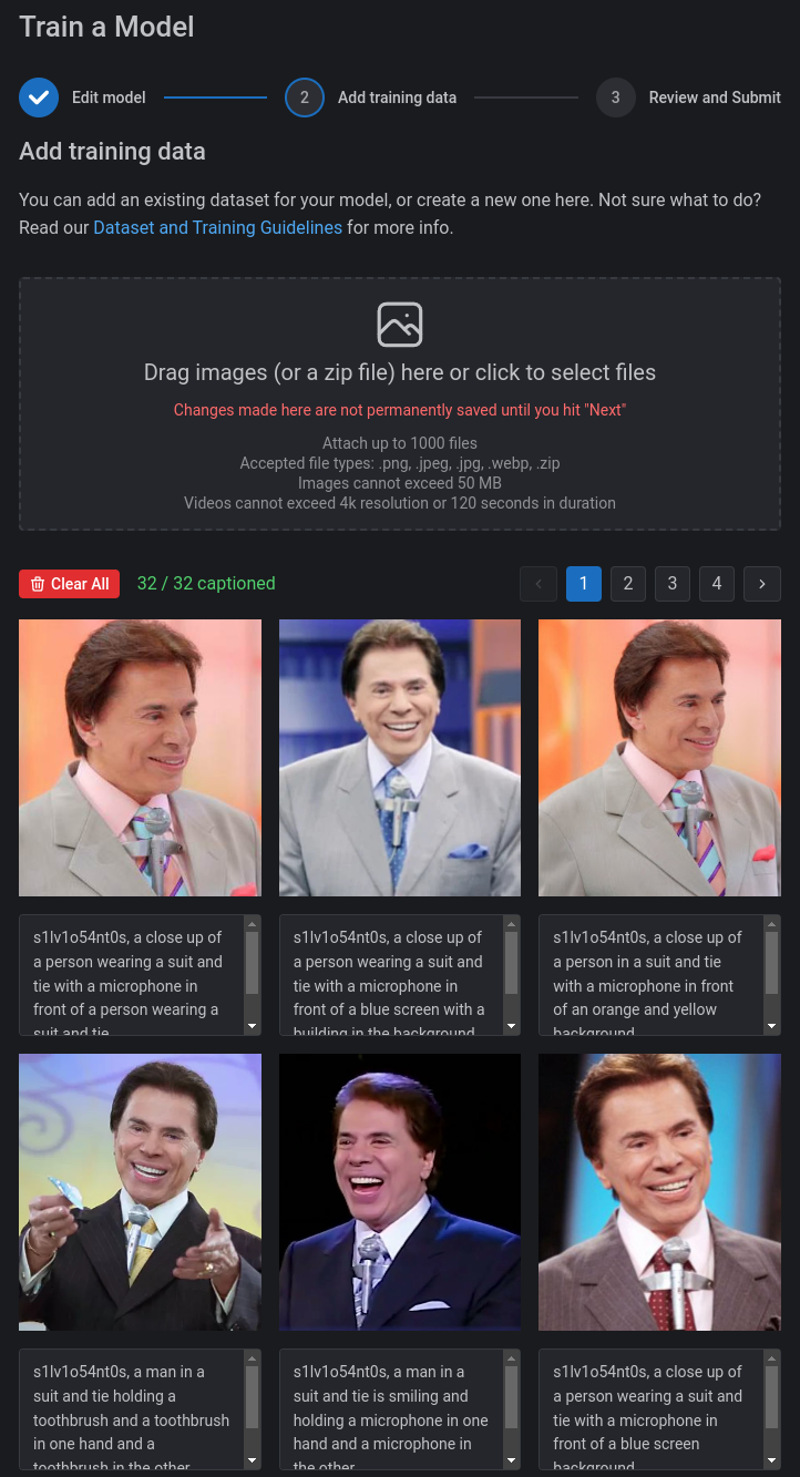Go to next page with right chevron
The width and height of the screenshot is (800, 1477).
coord(762,584)
